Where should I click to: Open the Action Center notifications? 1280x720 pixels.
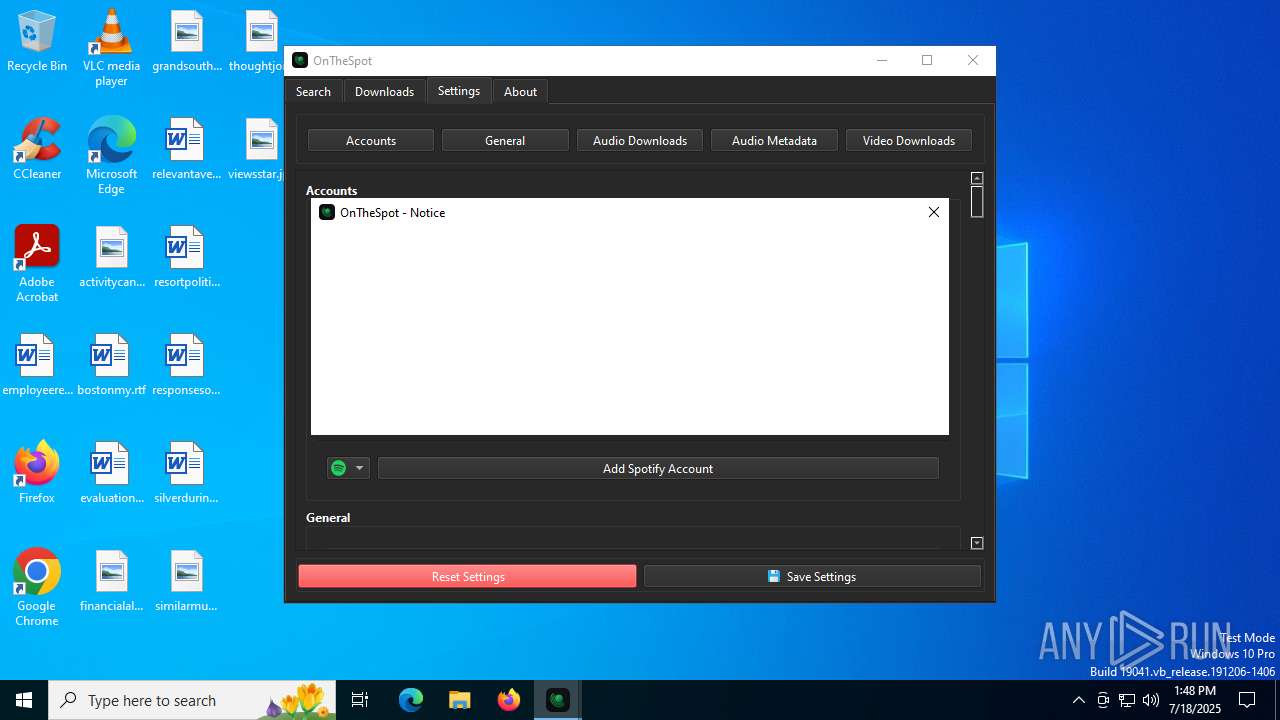coord(1247,700)
